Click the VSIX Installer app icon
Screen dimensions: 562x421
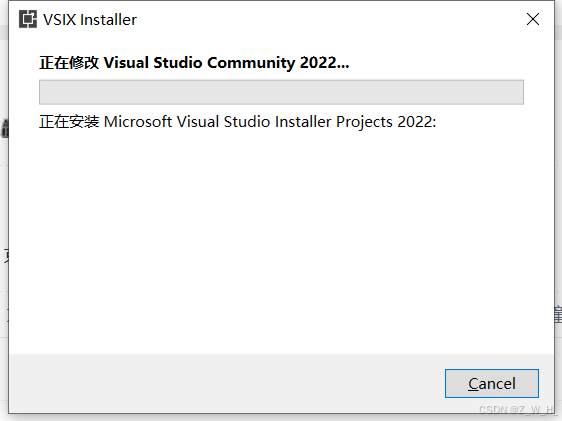28,19
